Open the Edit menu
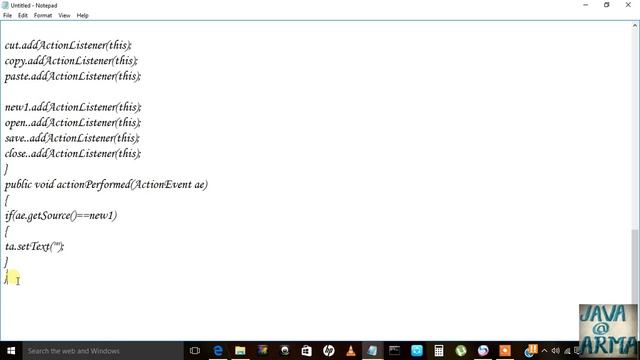 23,16
